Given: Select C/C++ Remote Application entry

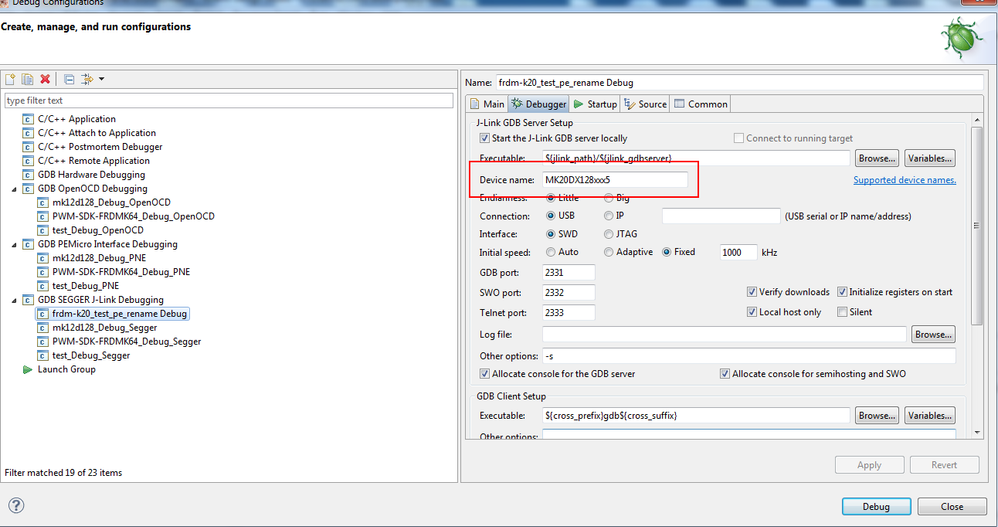Looking at the screenshot, I should (94, 161).
